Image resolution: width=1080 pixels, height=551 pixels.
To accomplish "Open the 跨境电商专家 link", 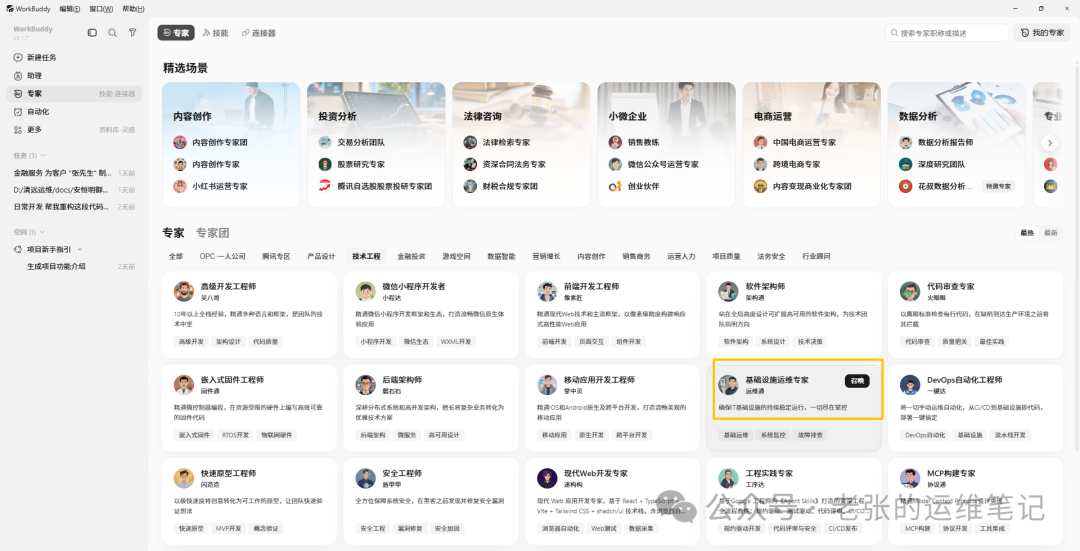I will pyautogui.click(x=796, y=164).
